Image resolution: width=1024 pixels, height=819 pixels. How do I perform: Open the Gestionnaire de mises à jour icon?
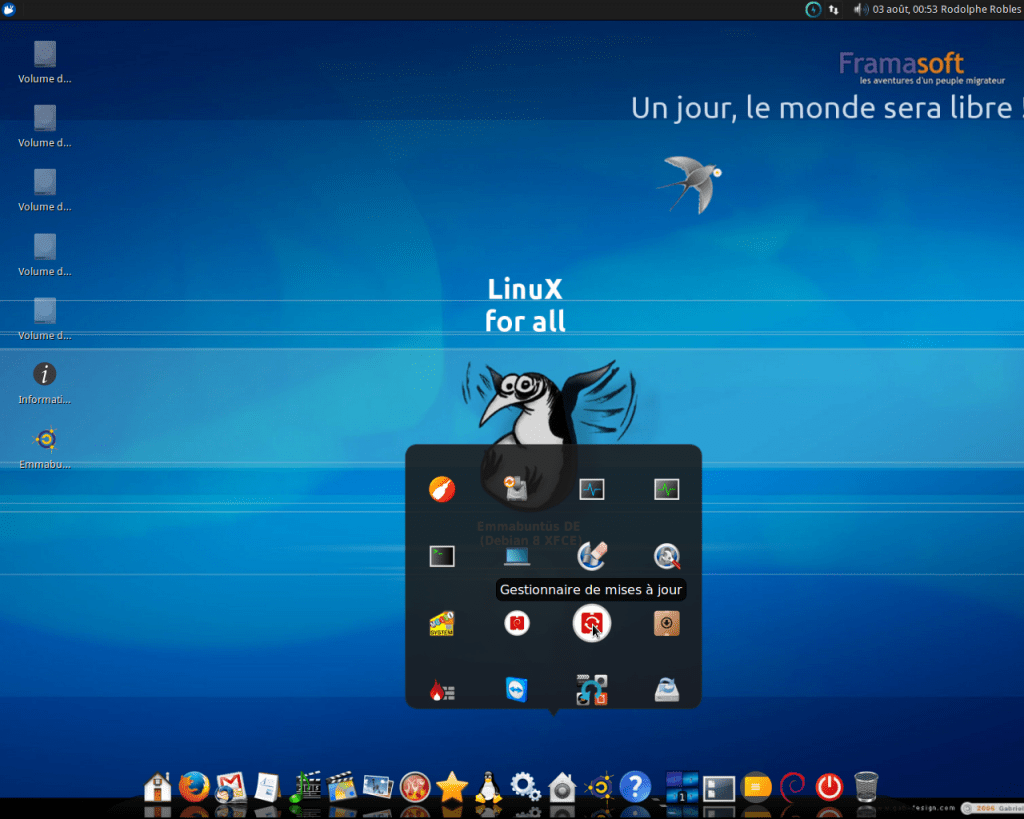coord(592,624)
